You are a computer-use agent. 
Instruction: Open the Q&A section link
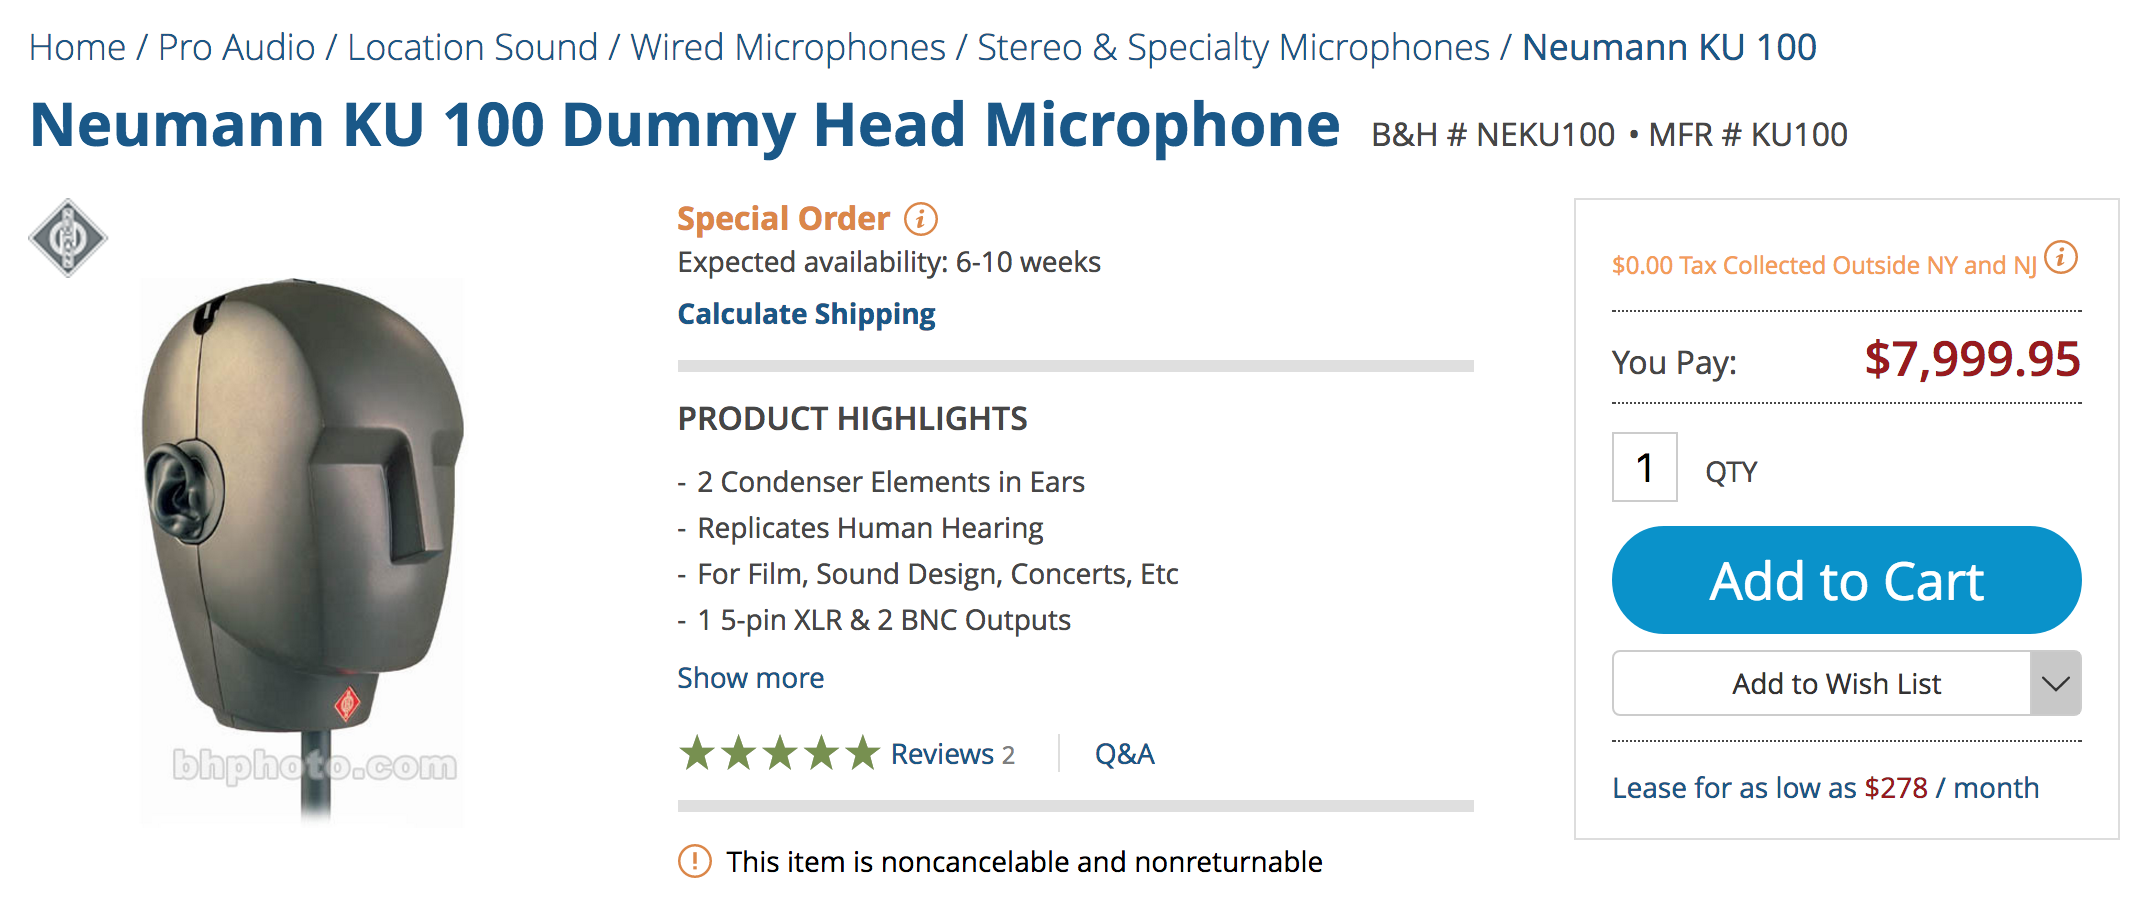1124,754
